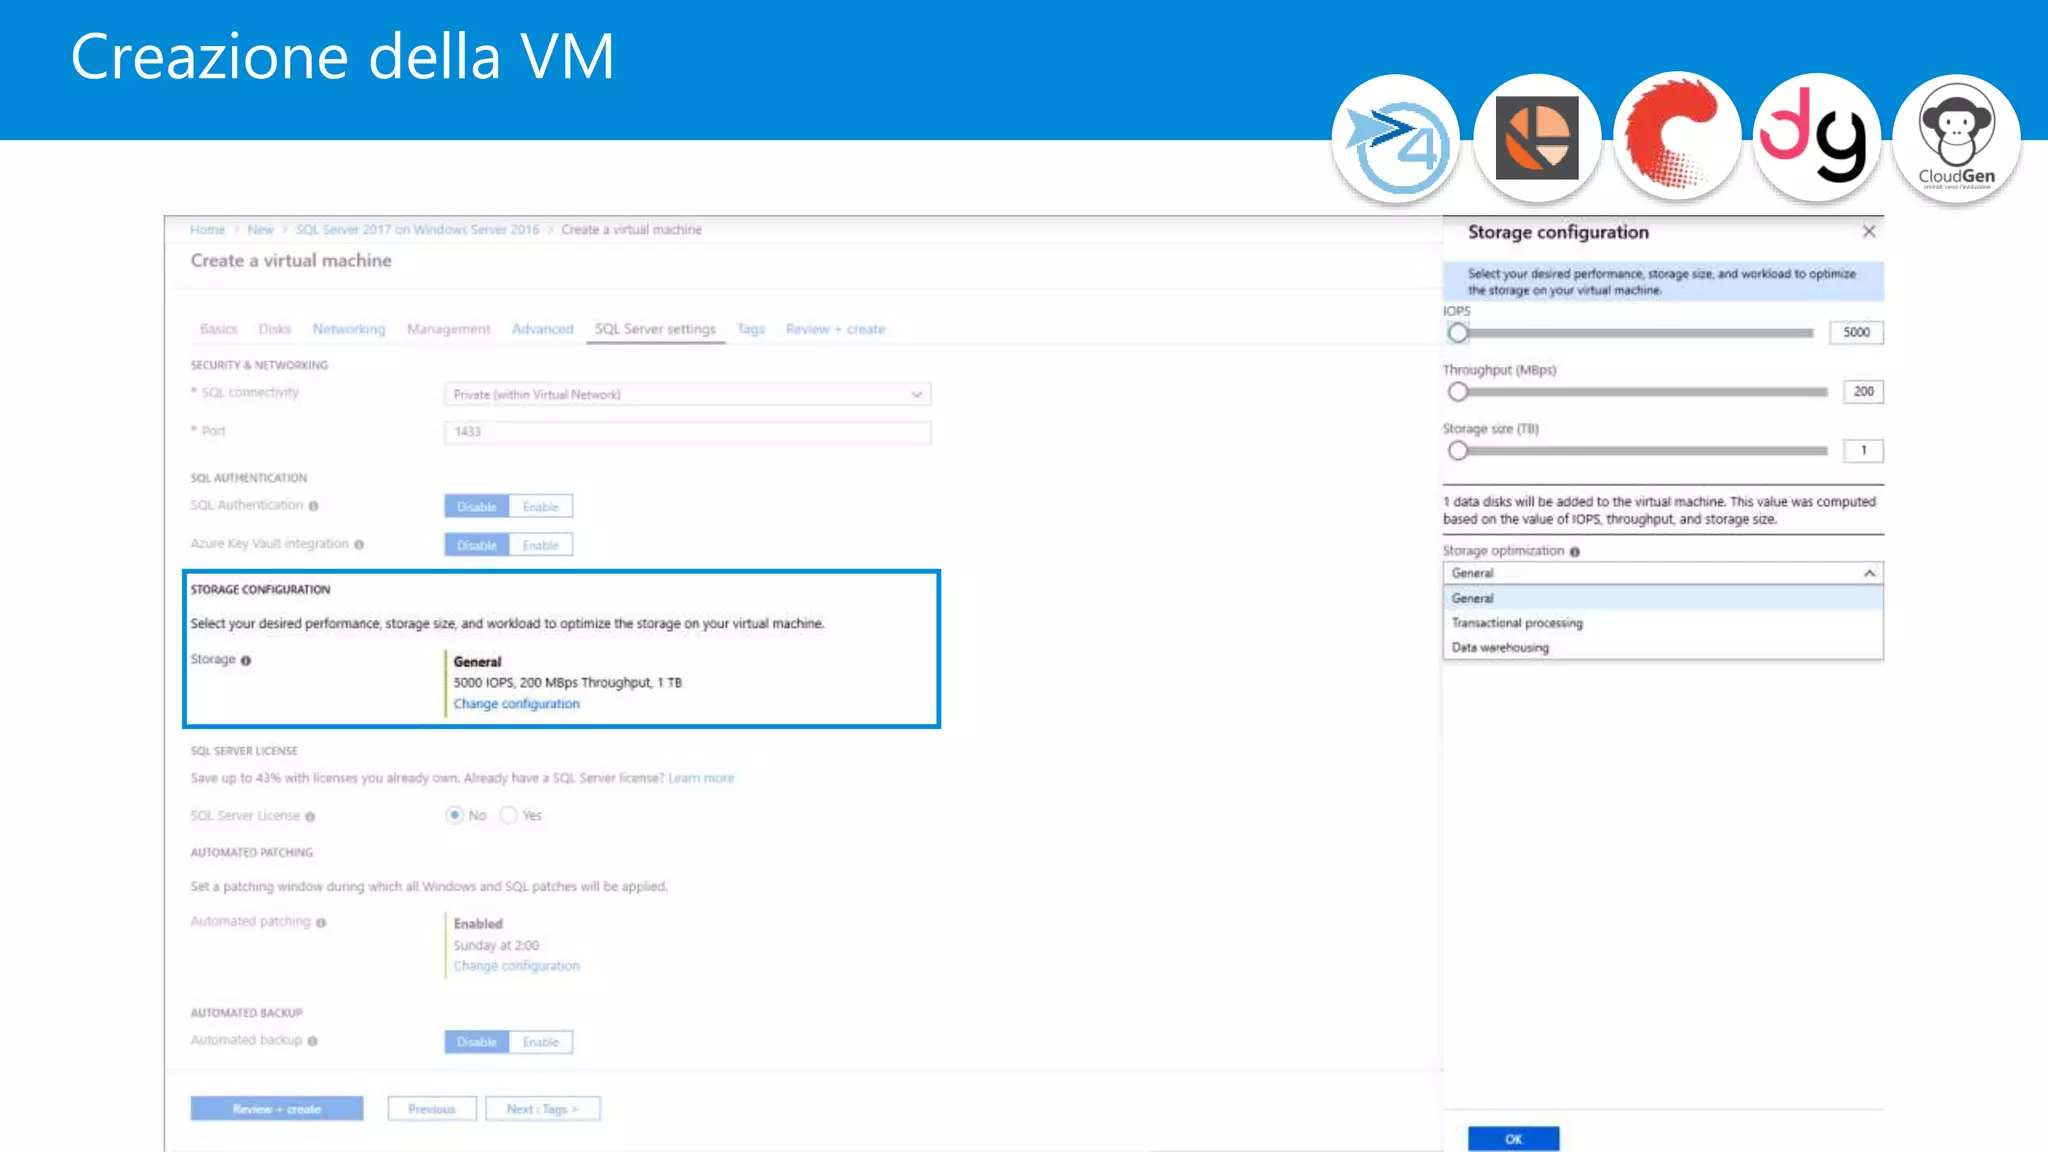Switch to the Networking tab

tap(348, 329)
